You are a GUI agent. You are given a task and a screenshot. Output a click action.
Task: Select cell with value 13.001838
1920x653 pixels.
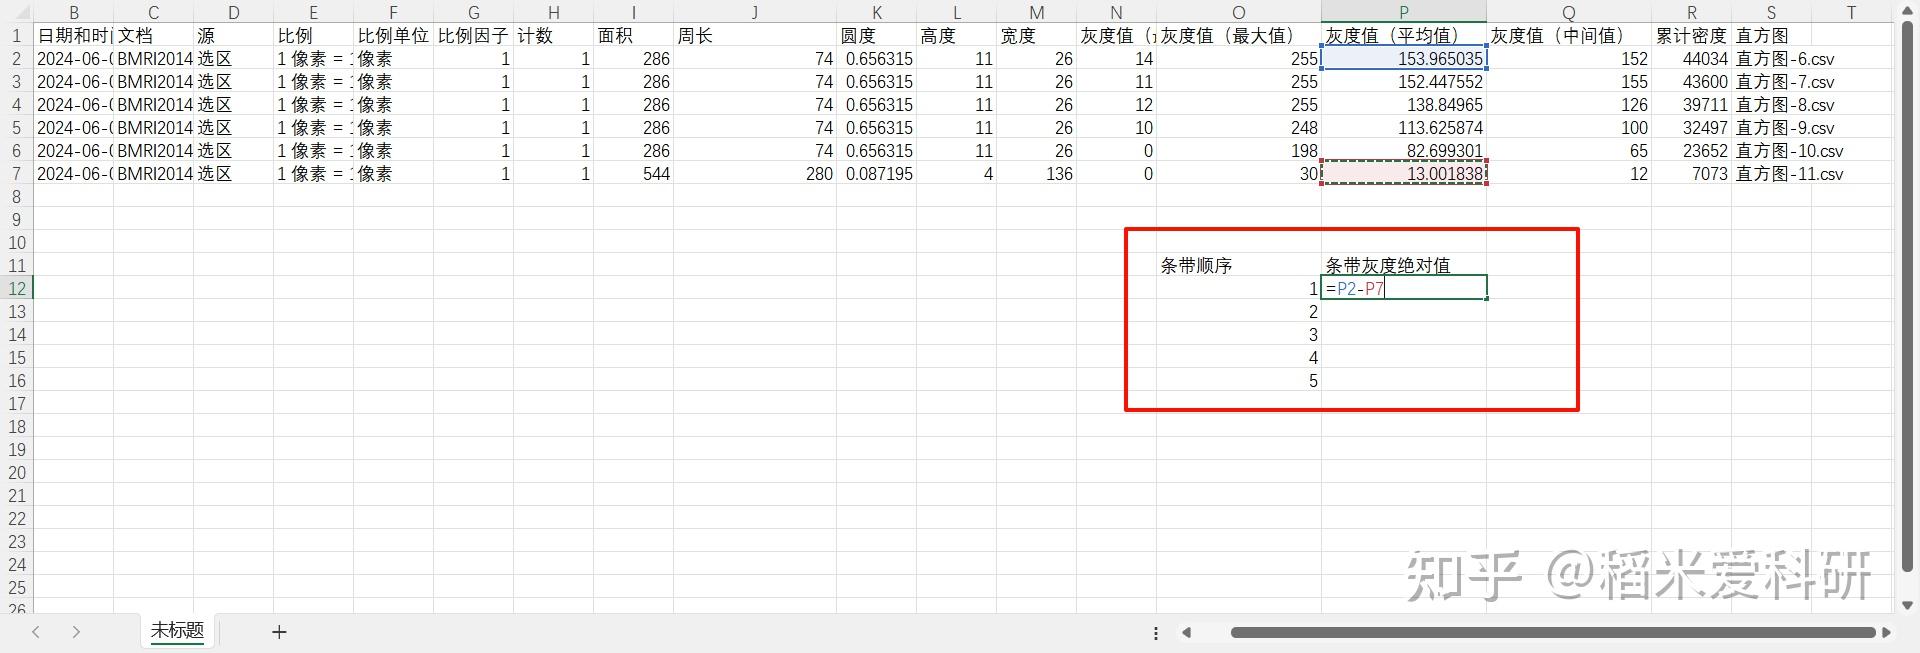pyautogui.click(x=1403, y=174)
